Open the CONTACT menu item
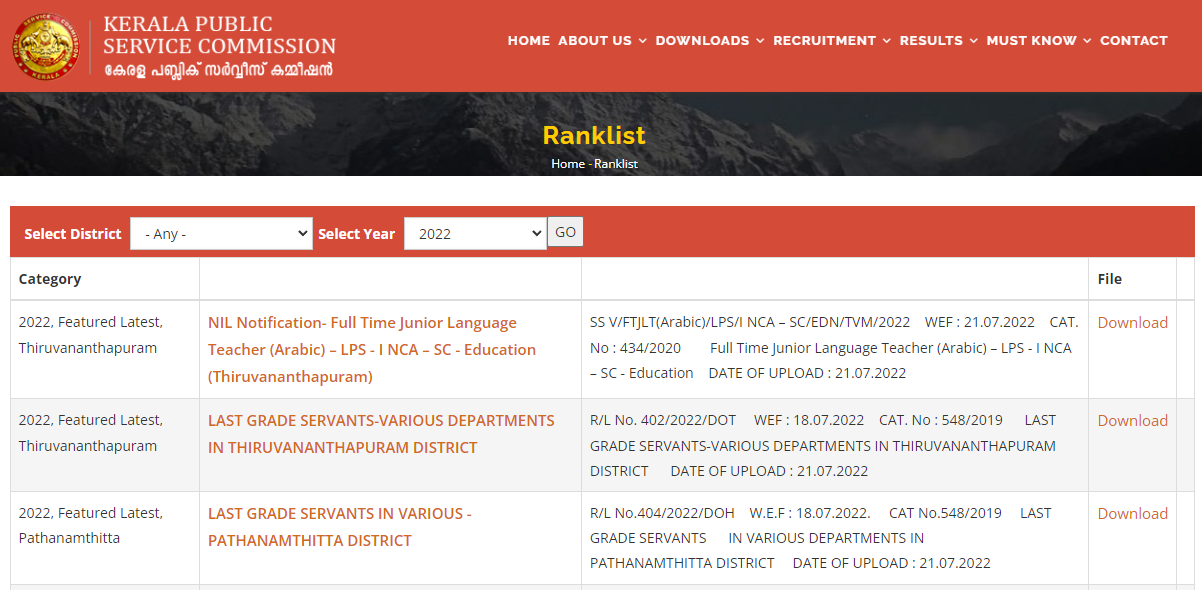The width and height of the screenshot is (1202, 590). point(1134,41)
